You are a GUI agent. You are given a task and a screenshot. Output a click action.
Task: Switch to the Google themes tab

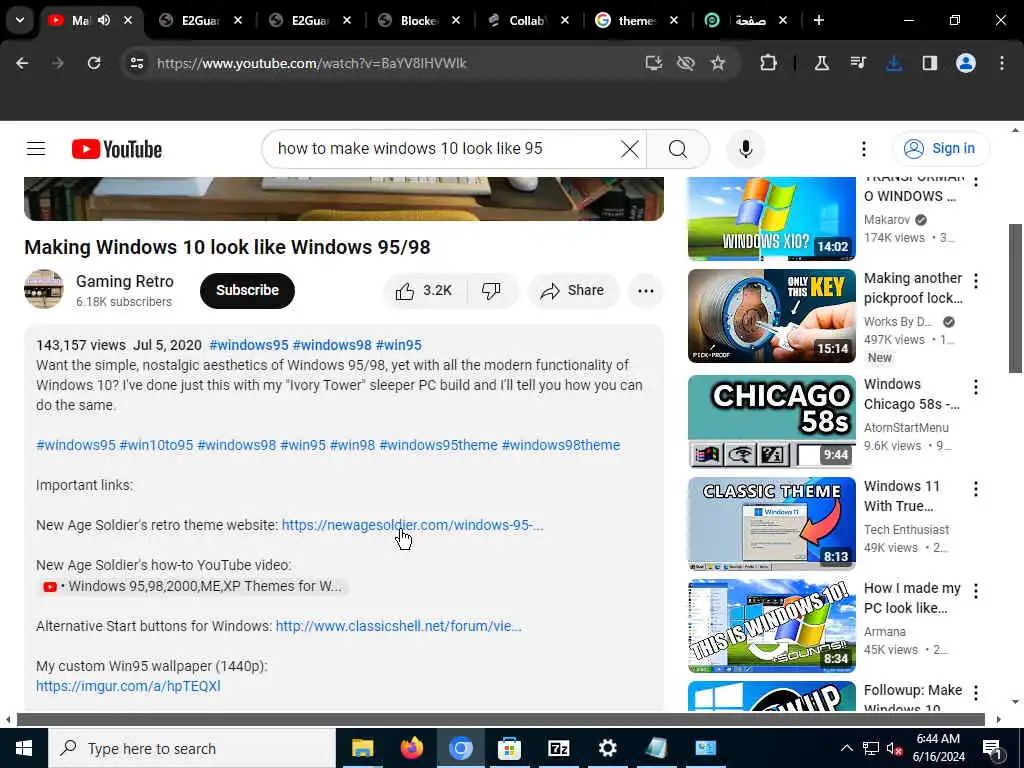(x=637, y=20)
